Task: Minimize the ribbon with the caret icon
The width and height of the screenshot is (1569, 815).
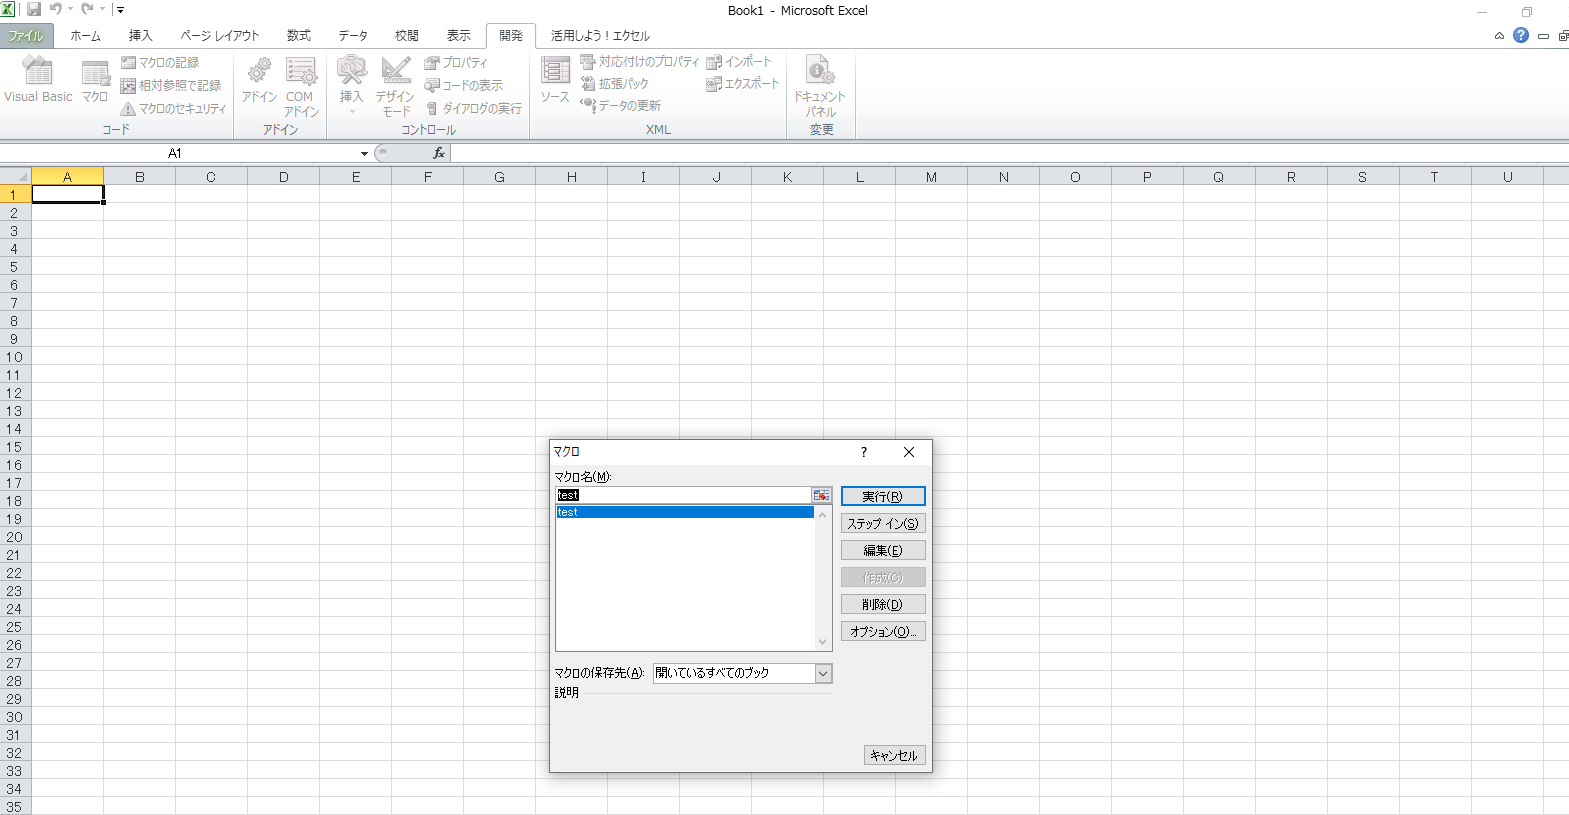Action: pos(1499,36)
